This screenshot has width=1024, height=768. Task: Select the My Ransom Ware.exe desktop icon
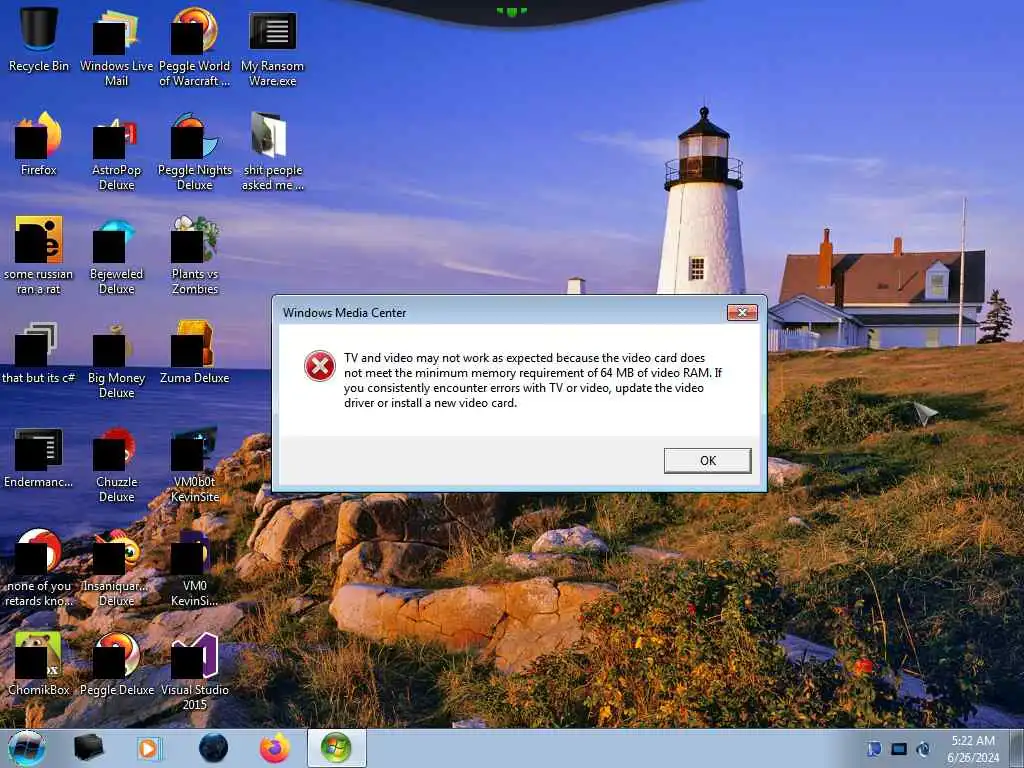coord(272,49)
